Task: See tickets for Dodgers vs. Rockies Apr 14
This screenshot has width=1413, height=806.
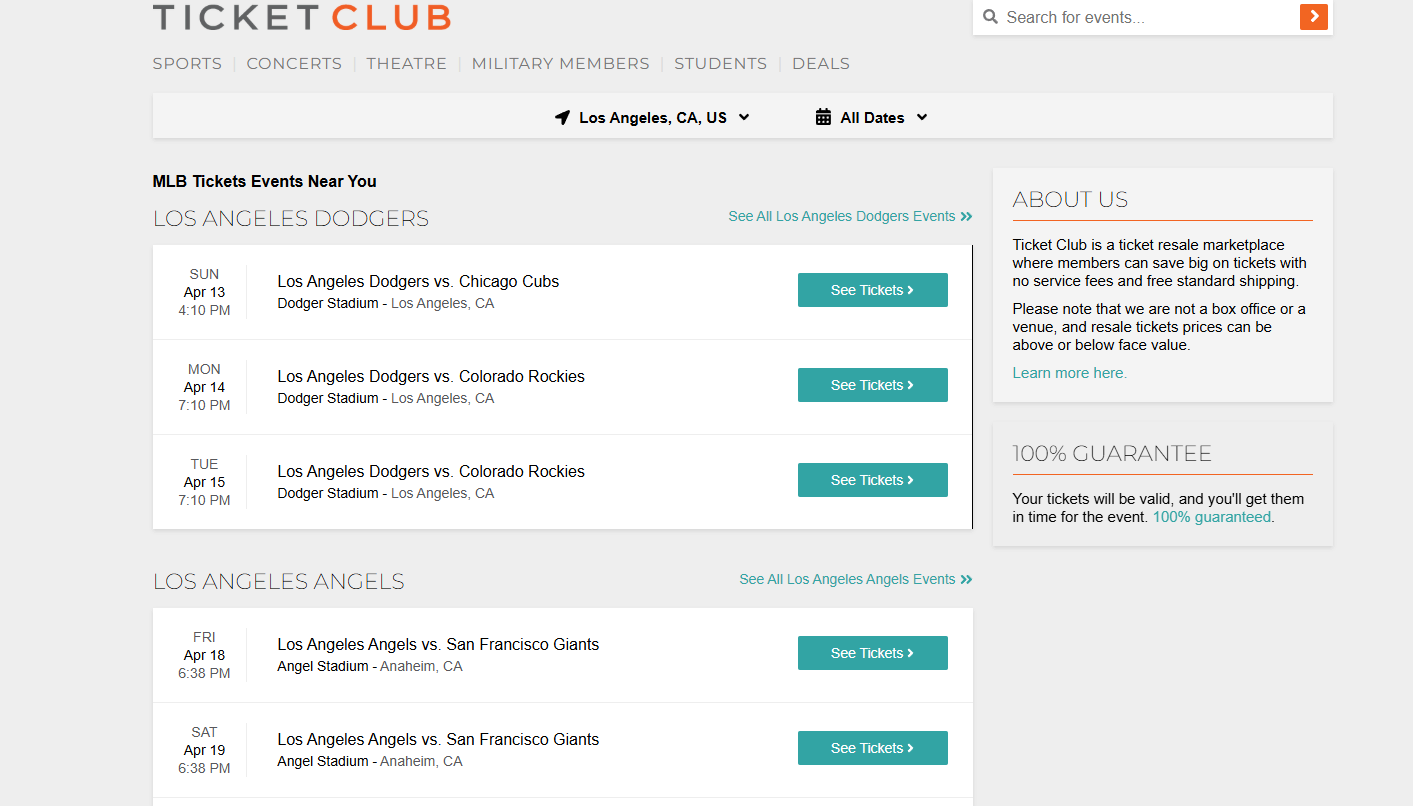Action: [x=873, y=385]
